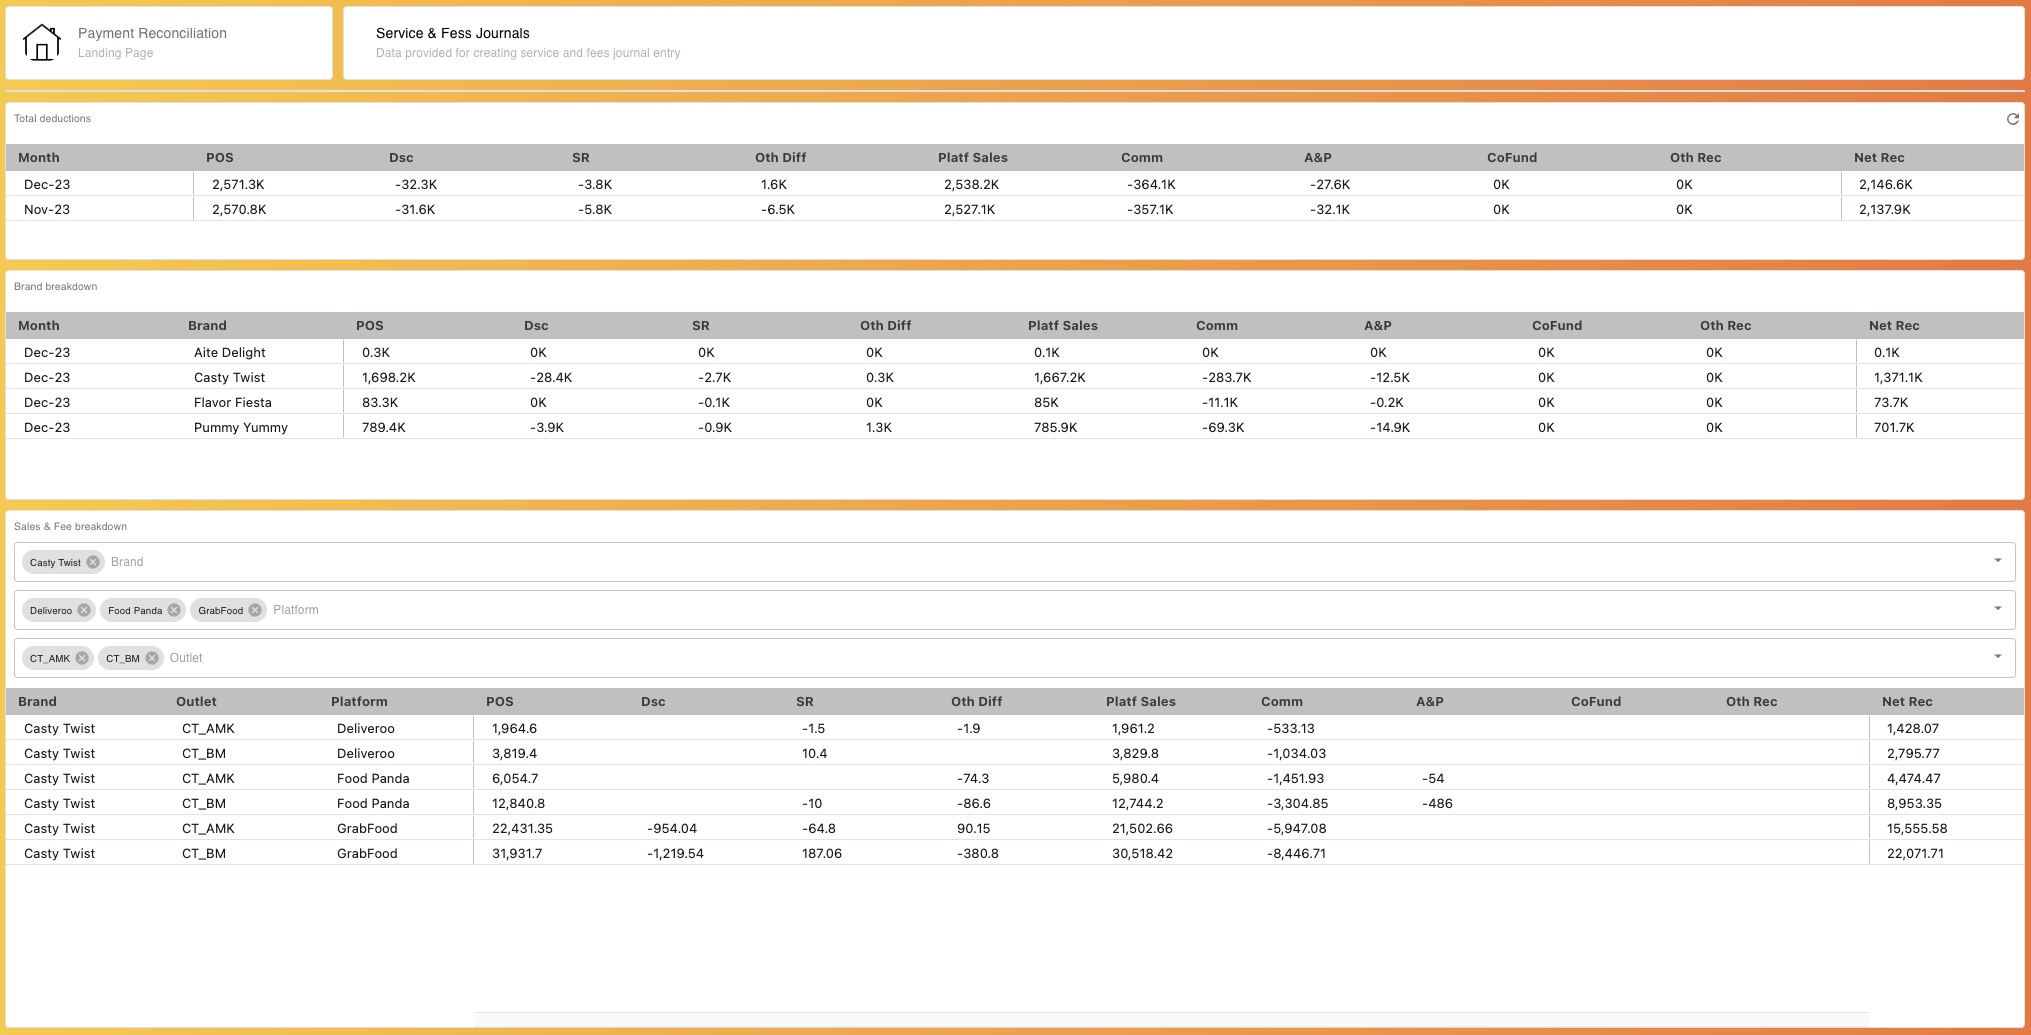This screenshot has width=2031, height=1035.
Task: Click Comm value -1,451.93
Action: [x=1295, y=778]
